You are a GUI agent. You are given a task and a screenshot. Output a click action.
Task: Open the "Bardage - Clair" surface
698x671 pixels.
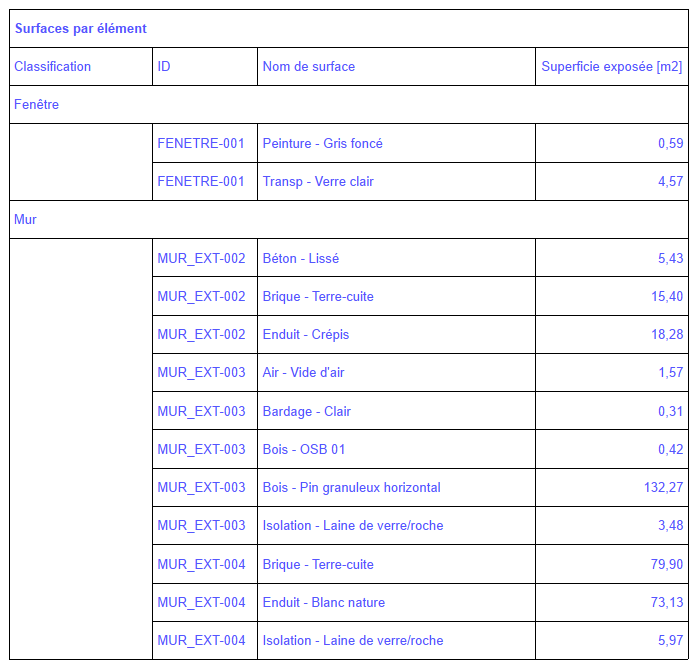[306, 412]
